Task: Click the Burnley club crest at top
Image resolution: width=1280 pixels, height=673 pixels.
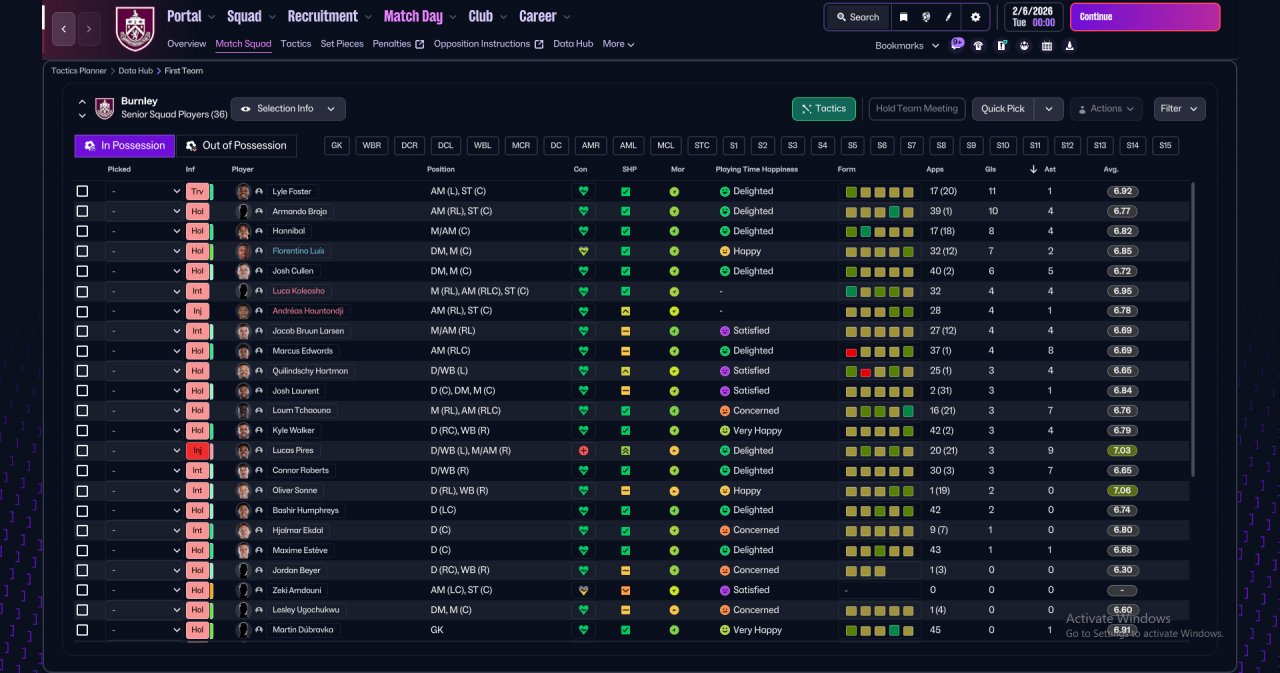Action: (135, 28)
